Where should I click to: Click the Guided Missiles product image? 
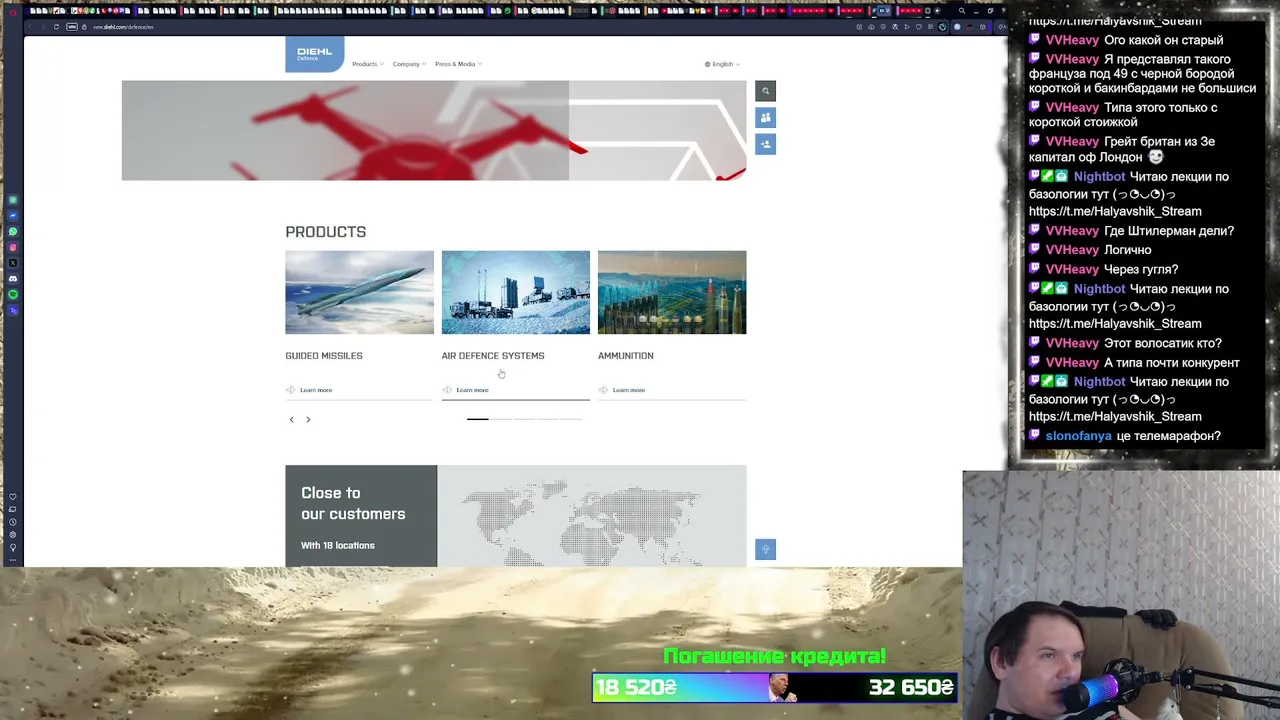(359, 292)
